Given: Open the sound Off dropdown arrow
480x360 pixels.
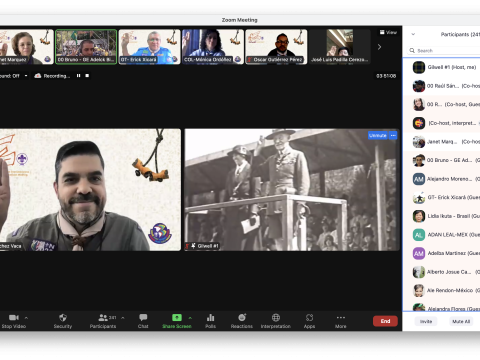Looking at the screenshot, I should point(26,76).
